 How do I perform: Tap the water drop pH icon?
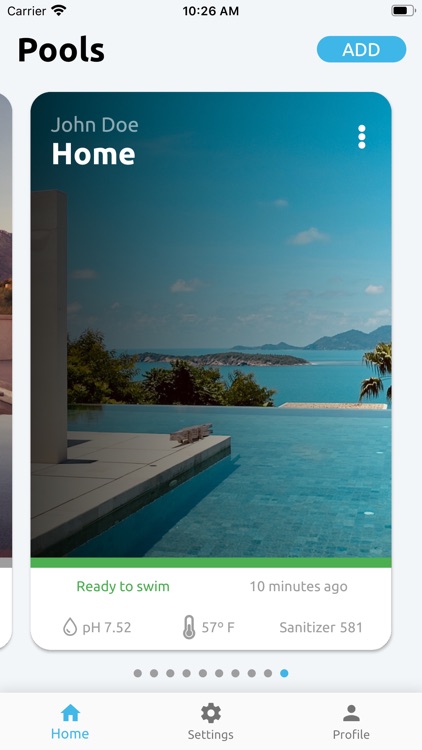point(70,627)
